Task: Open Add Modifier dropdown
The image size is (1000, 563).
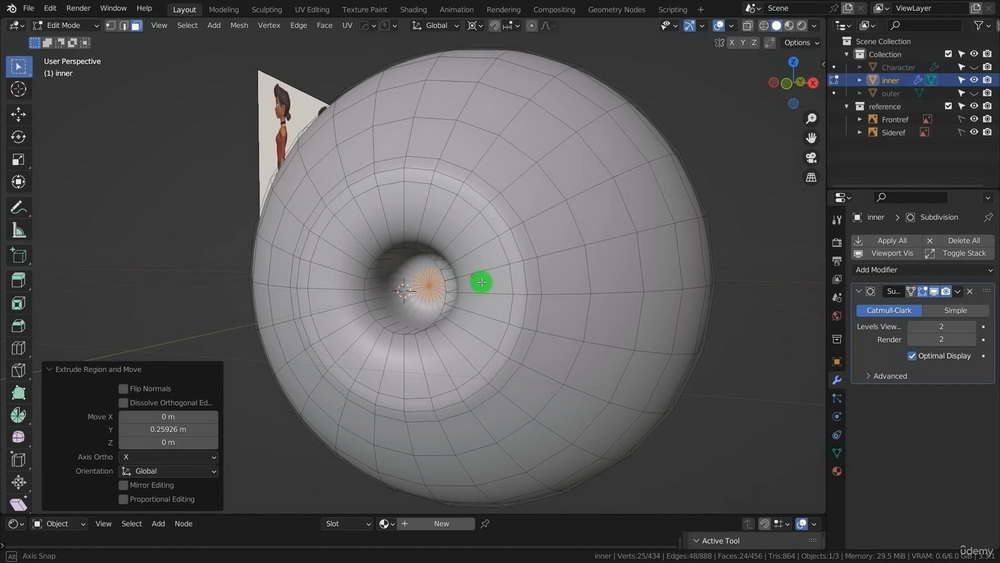Action: (923, 270)
